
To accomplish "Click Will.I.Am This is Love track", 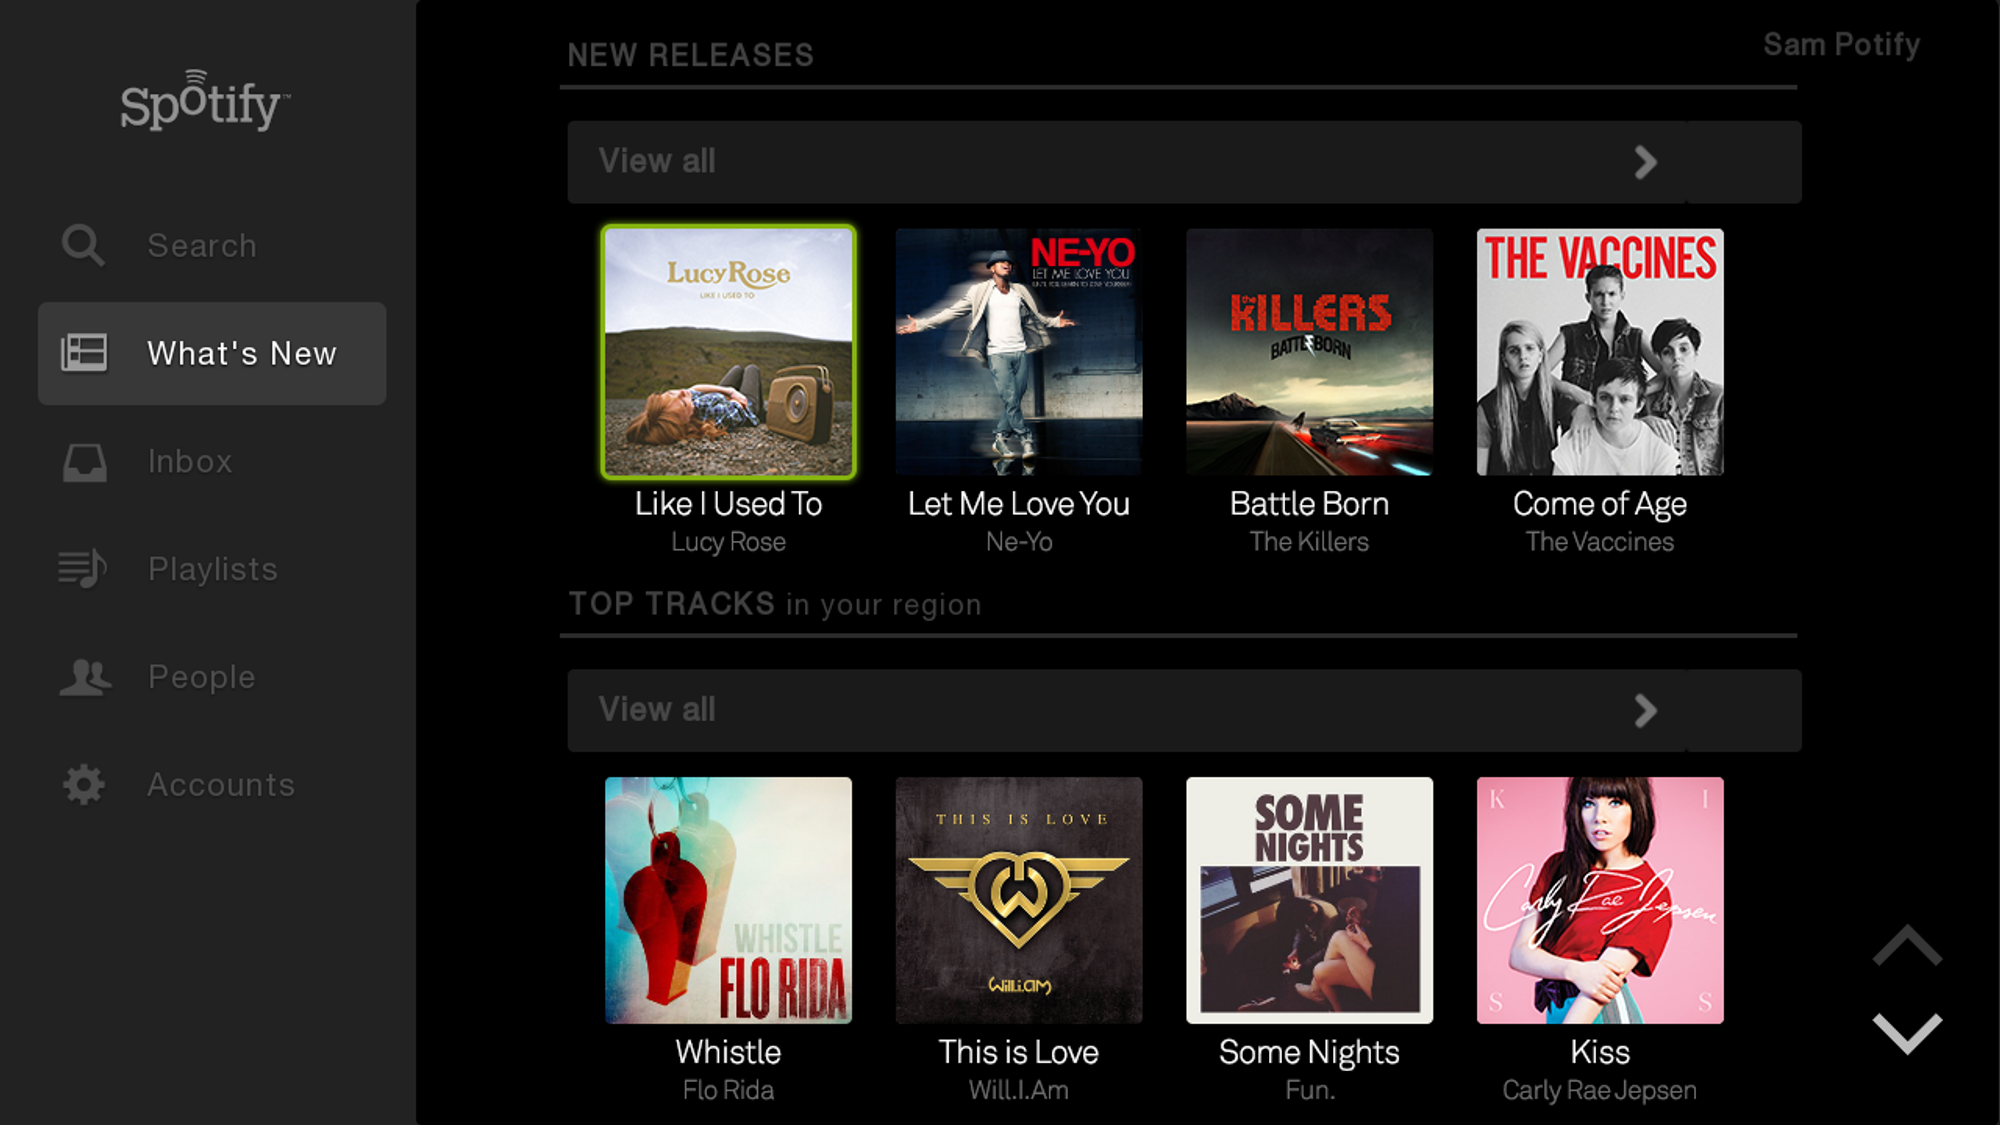I will 1019,900.
